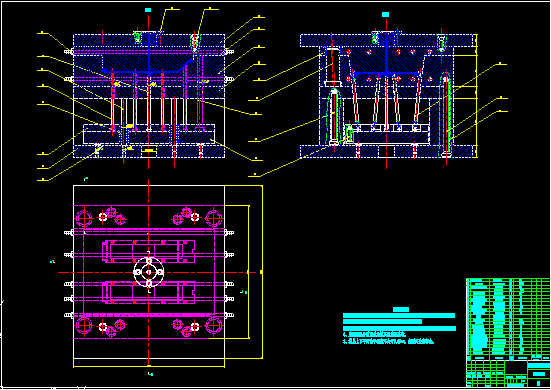Pick the blue vertical sprue in right section view
Viewport: 551px width, 390px height.
[x=387, y=54]
